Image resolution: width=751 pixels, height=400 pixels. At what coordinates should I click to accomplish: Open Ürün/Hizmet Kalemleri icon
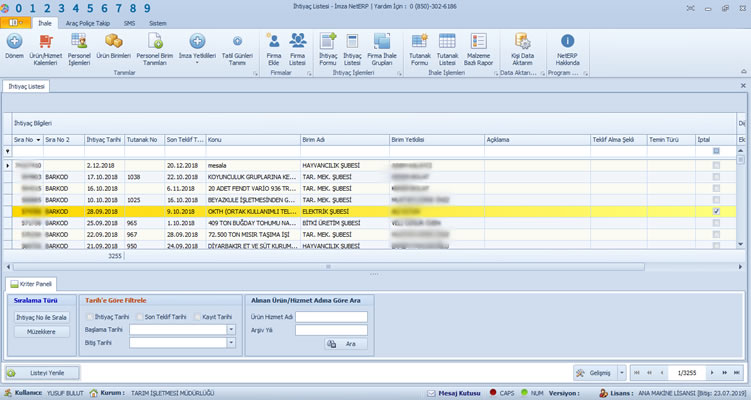(46, 42)
